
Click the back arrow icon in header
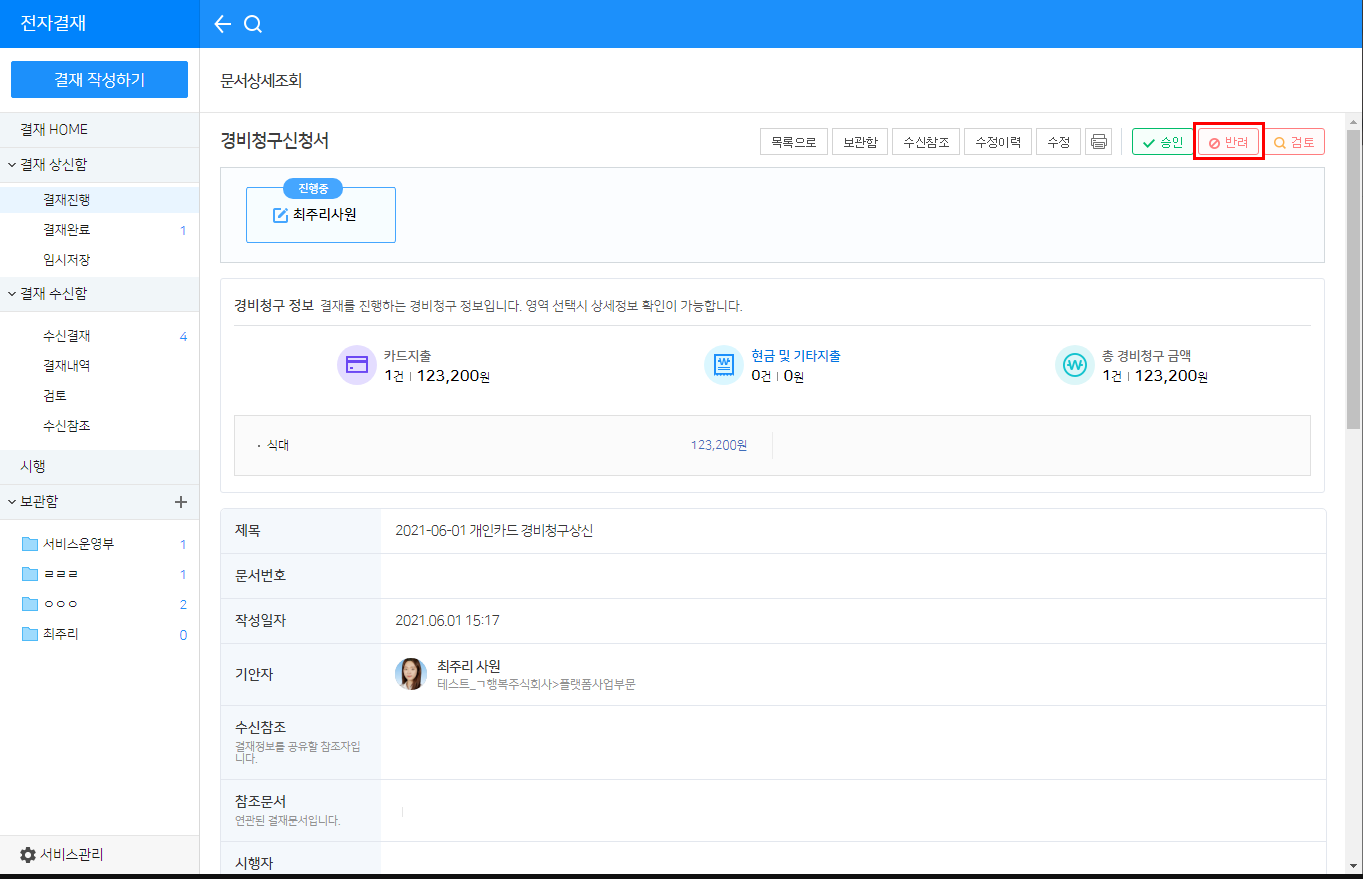[222, 24]
